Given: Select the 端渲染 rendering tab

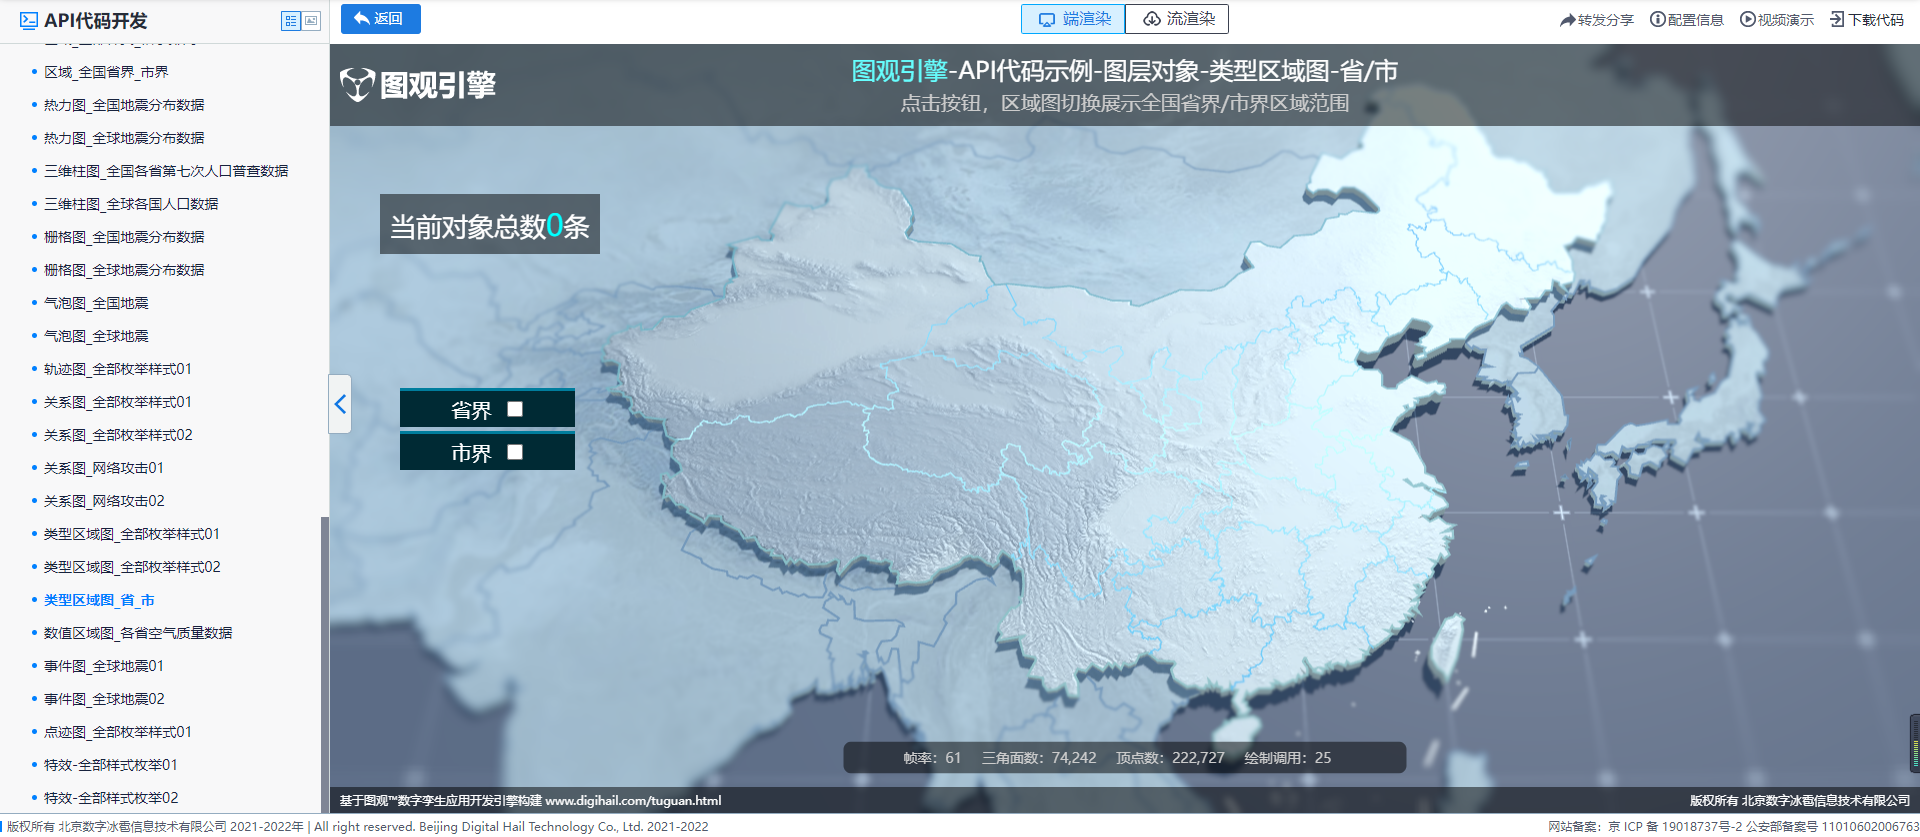Looking at the screenshot, I should coord(1073,19).
